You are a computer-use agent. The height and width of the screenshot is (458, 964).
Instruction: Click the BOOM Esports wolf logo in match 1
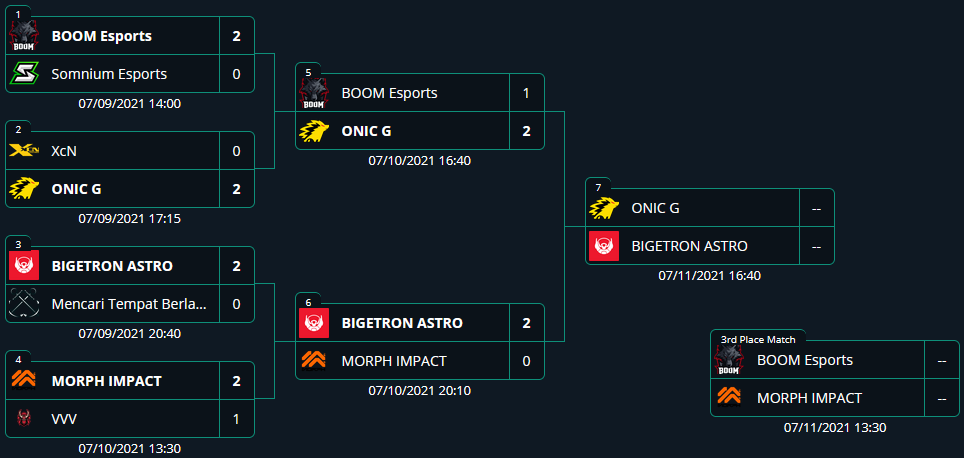(24, 36)
